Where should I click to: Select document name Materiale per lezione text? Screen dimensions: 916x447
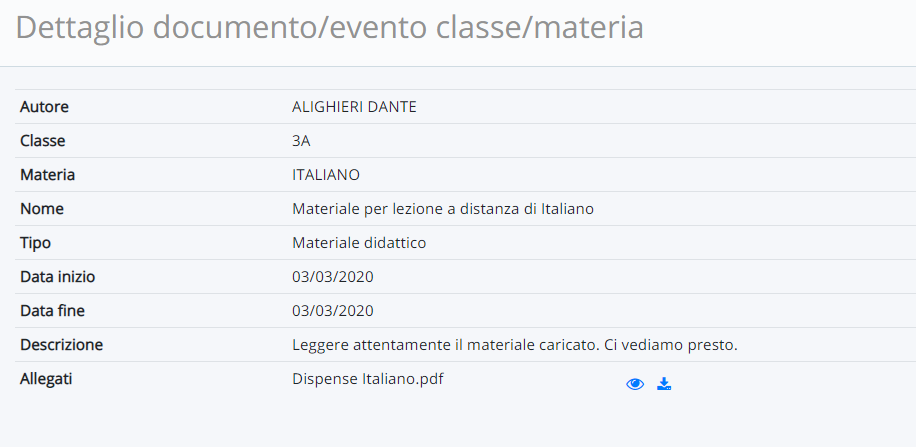pos(443,209)
